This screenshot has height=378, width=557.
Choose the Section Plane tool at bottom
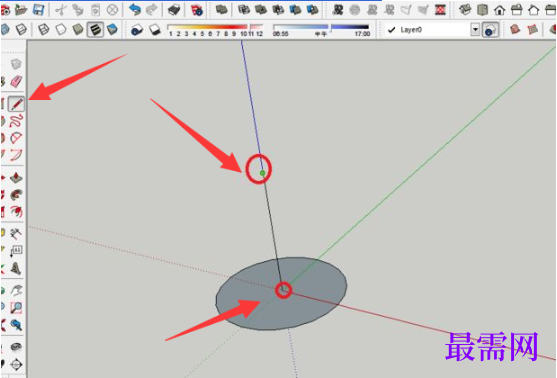pos(16,364)
